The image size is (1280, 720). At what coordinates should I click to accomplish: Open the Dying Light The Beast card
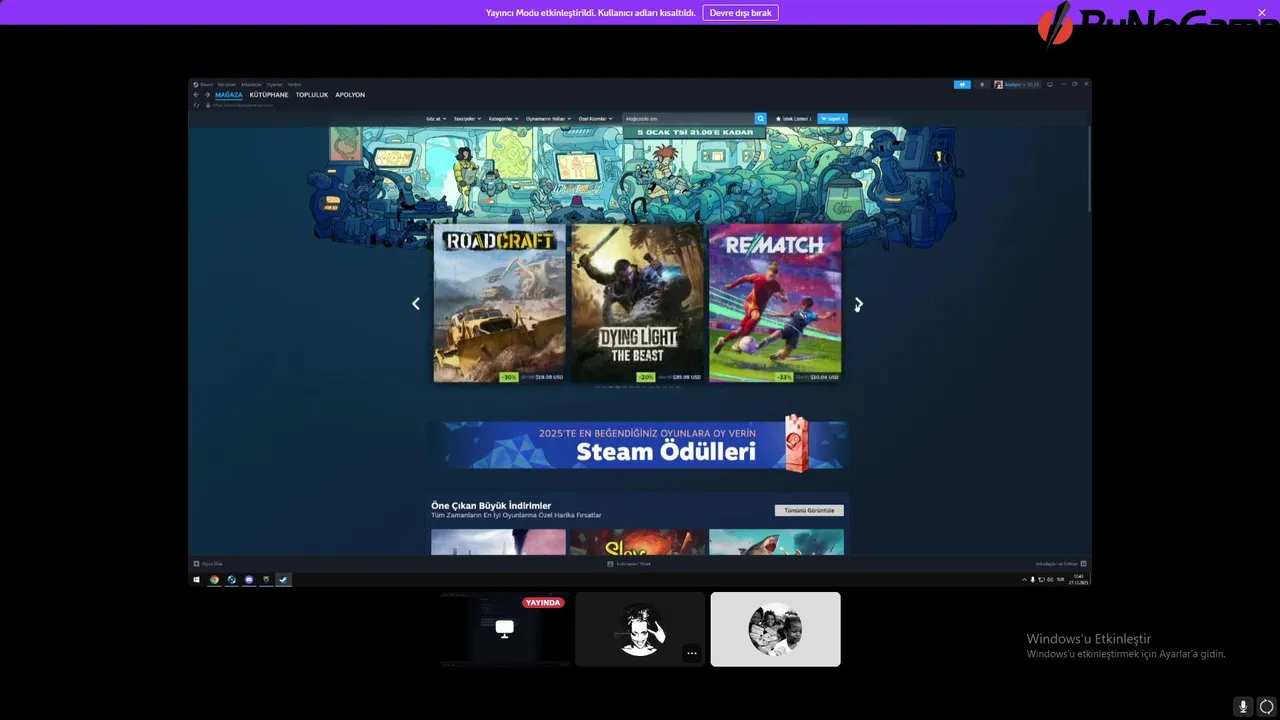coord(637,303)
